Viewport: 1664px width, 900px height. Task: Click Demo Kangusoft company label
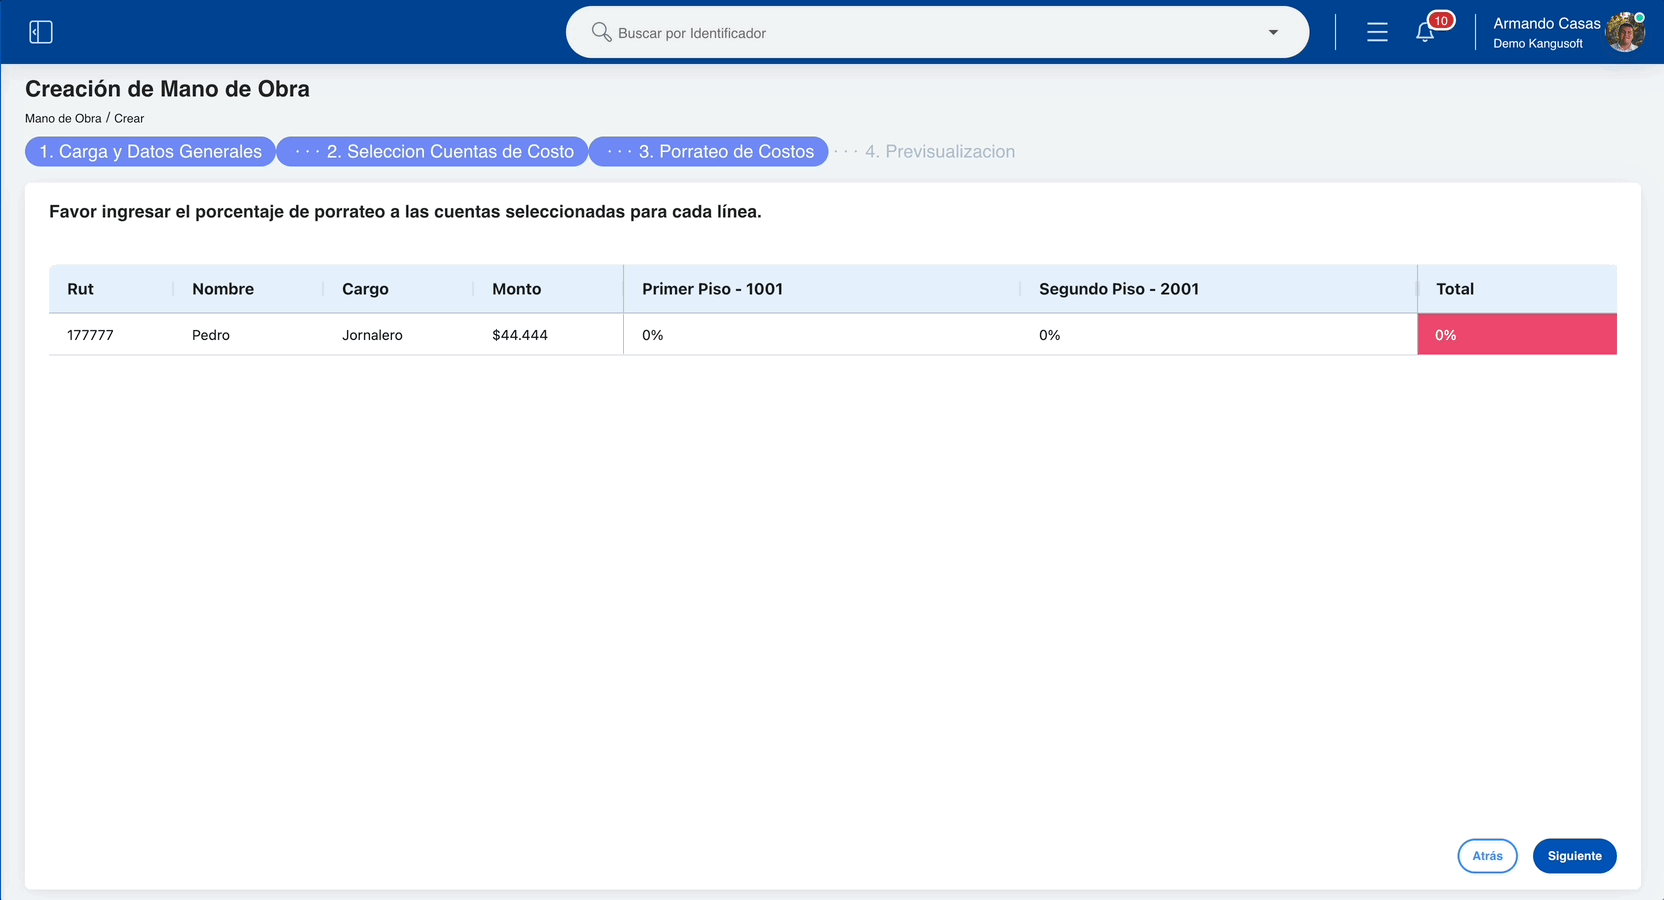coord(1538,44)
